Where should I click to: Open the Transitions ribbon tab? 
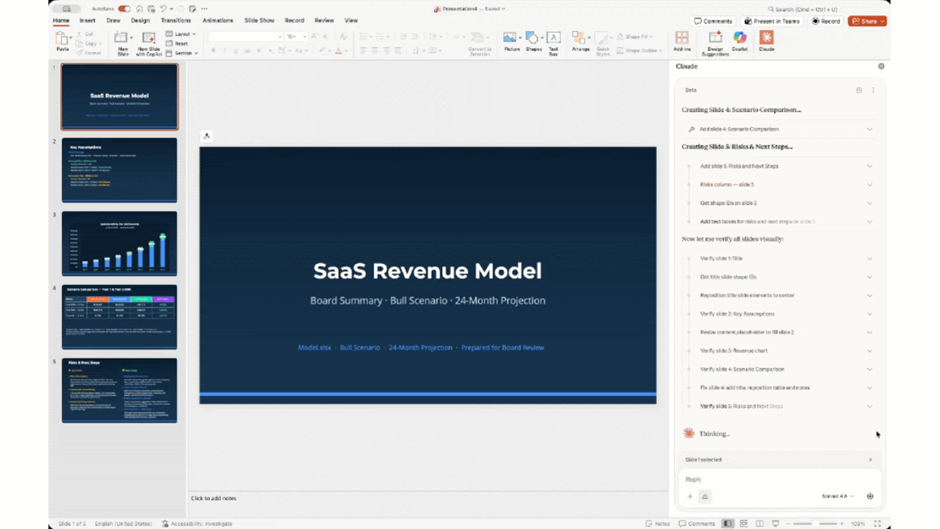[x=175, y=20]
